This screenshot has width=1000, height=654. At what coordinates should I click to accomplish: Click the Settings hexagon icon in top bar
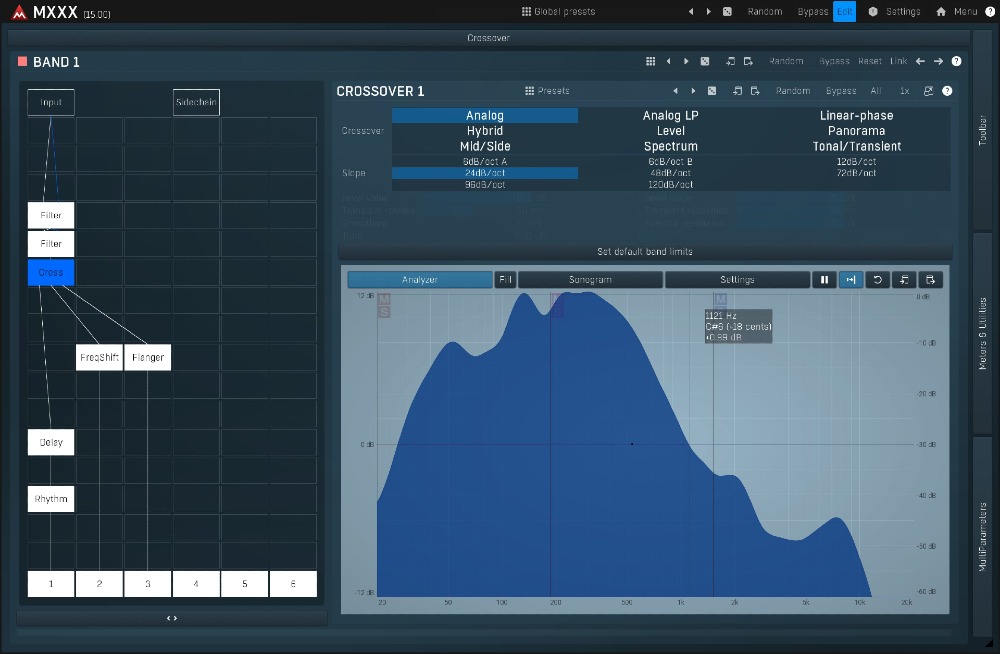872,12
